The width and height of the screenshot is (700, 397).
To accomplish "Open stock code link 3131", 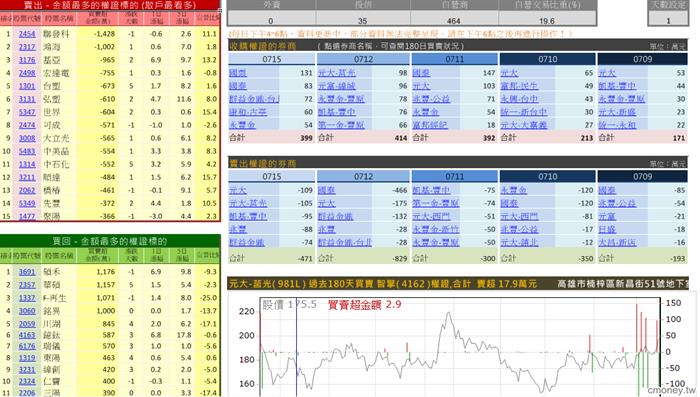I will click(x=27, y=99).
